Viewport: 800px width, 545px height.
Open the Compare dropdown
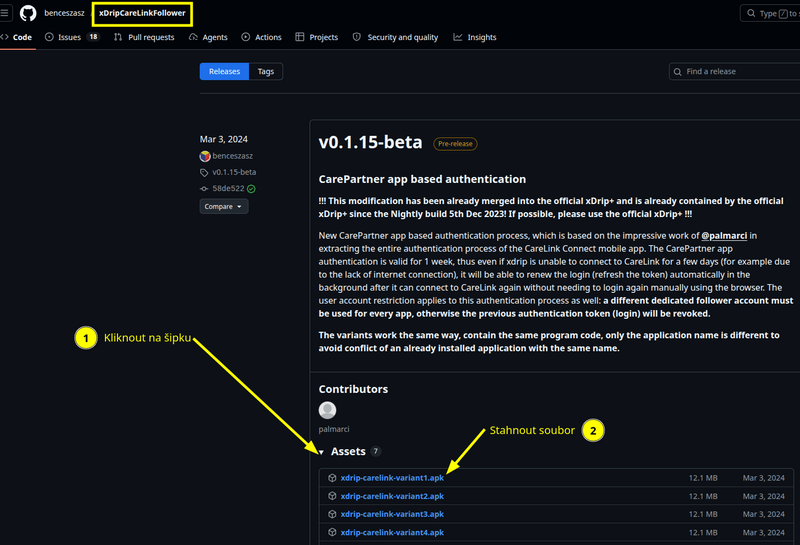coord(223,207)
